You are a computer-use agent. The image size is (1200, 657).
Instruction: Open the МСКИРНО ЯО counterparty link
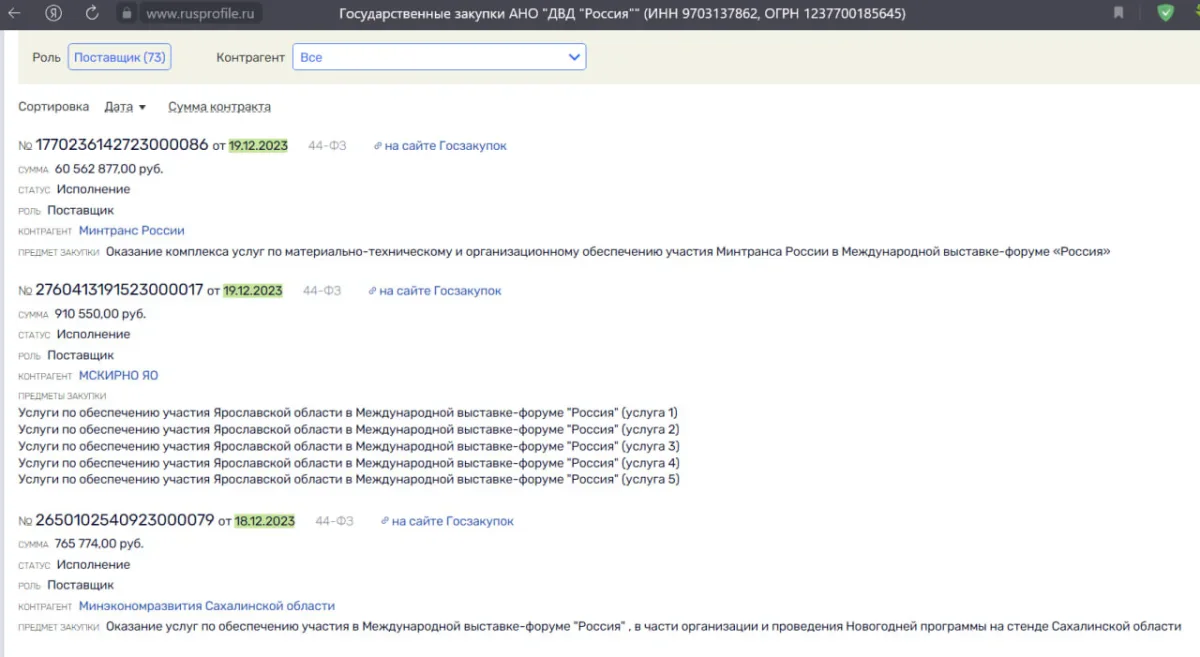tap(118, 376)
